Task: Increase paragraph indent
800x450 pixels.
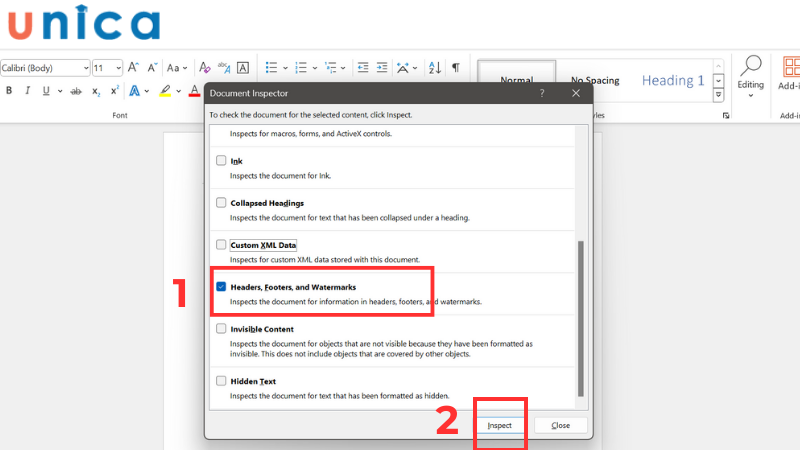Action: (x=382, y=67)
